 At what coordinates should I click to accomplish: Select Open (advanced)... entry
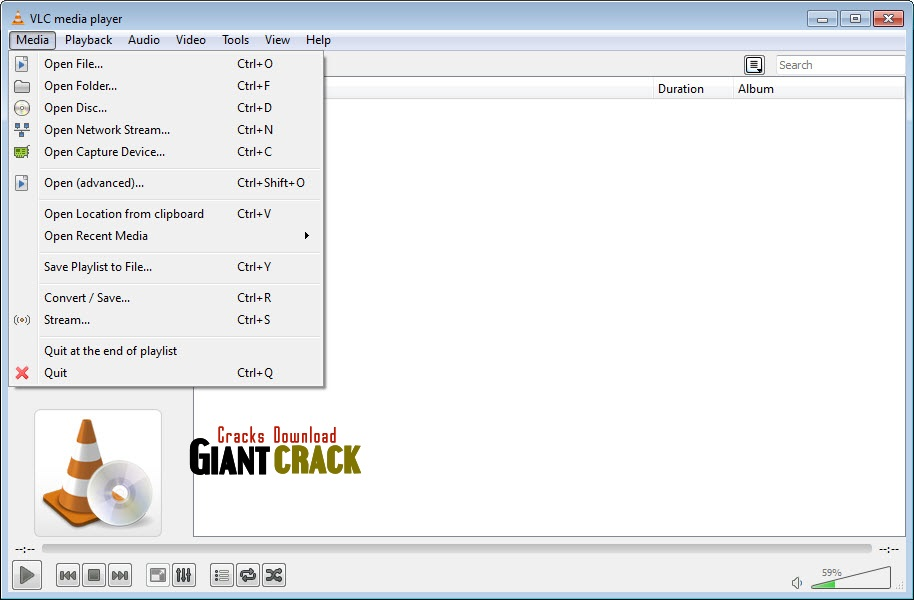click(x=166, y=183)
